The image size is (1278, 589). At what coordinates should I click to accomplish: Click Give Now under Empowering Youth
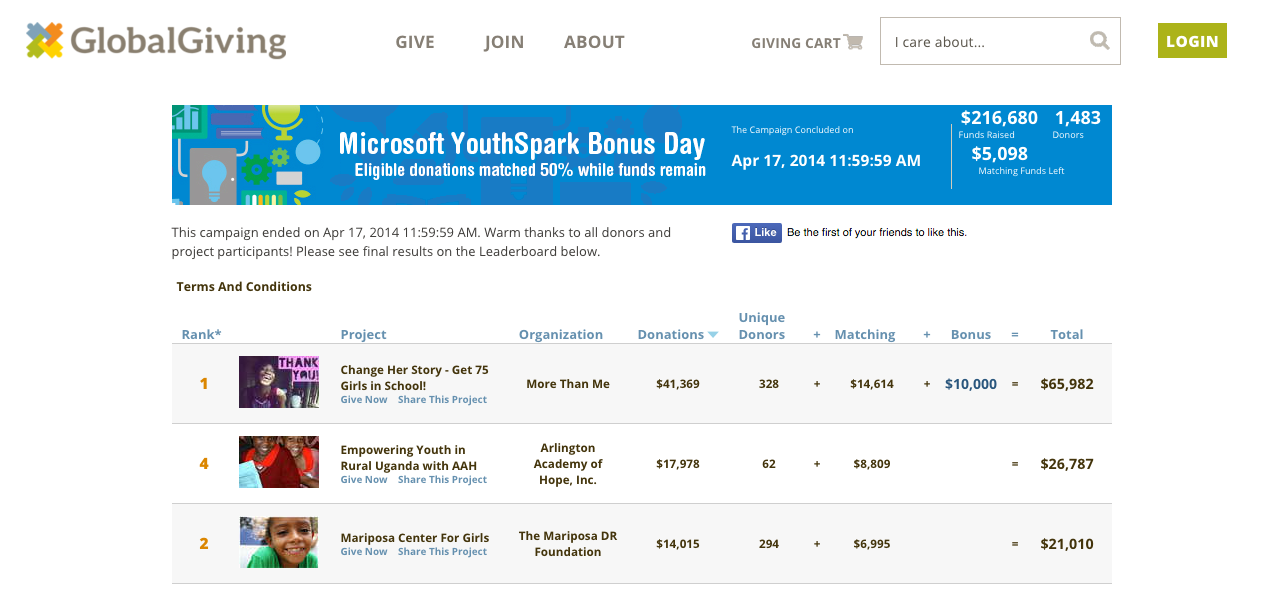tap(364, 480)
